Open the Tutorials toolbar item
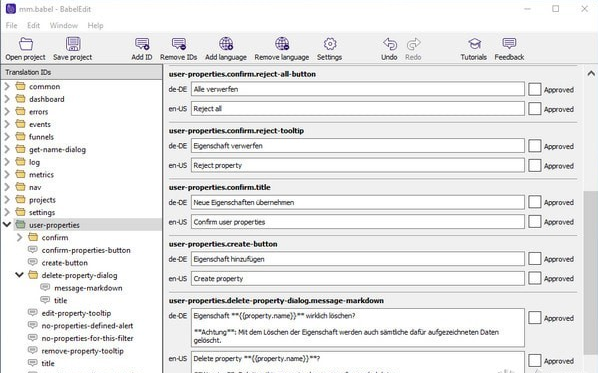 (x=474, y=49)
